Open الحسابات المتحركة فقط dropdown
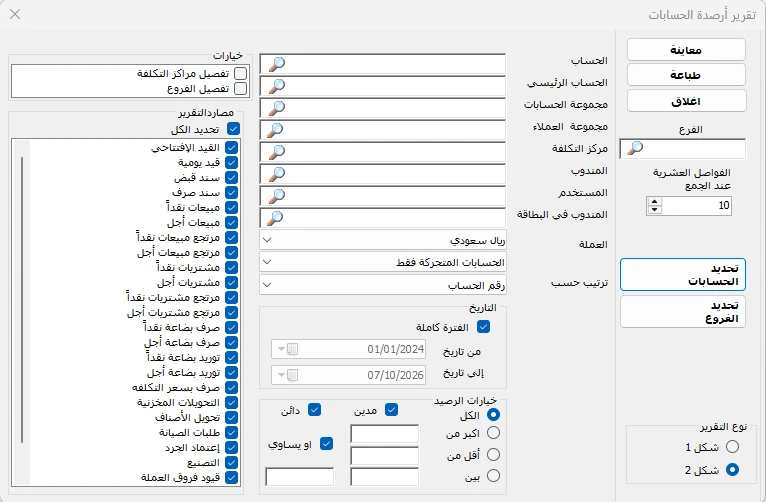 [383, 262]
